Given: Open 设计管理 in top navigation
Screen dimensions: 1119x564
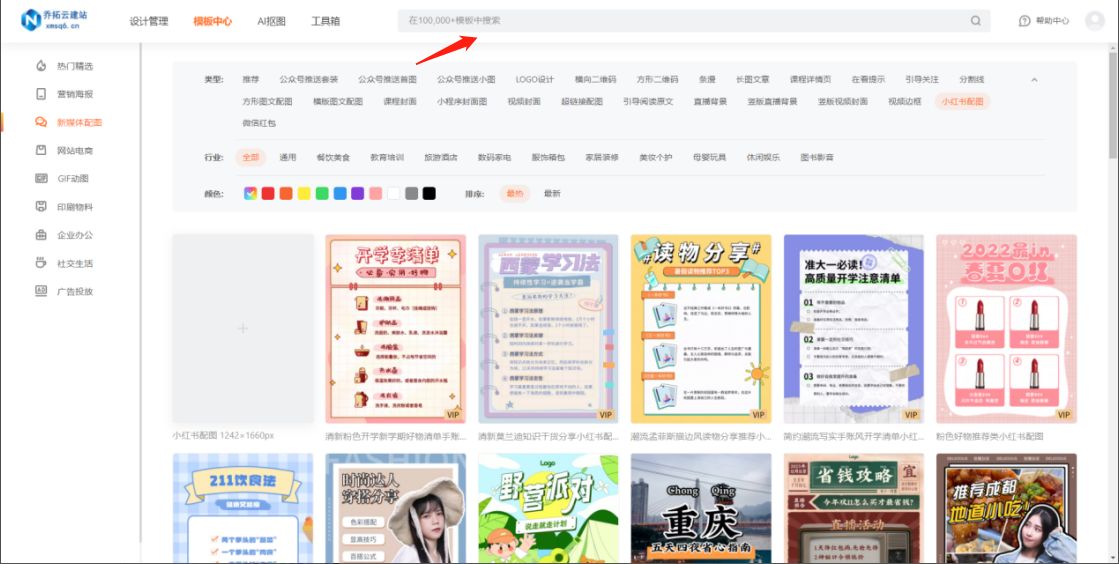Looking at the screenshot, I should (x=148, y=21).
